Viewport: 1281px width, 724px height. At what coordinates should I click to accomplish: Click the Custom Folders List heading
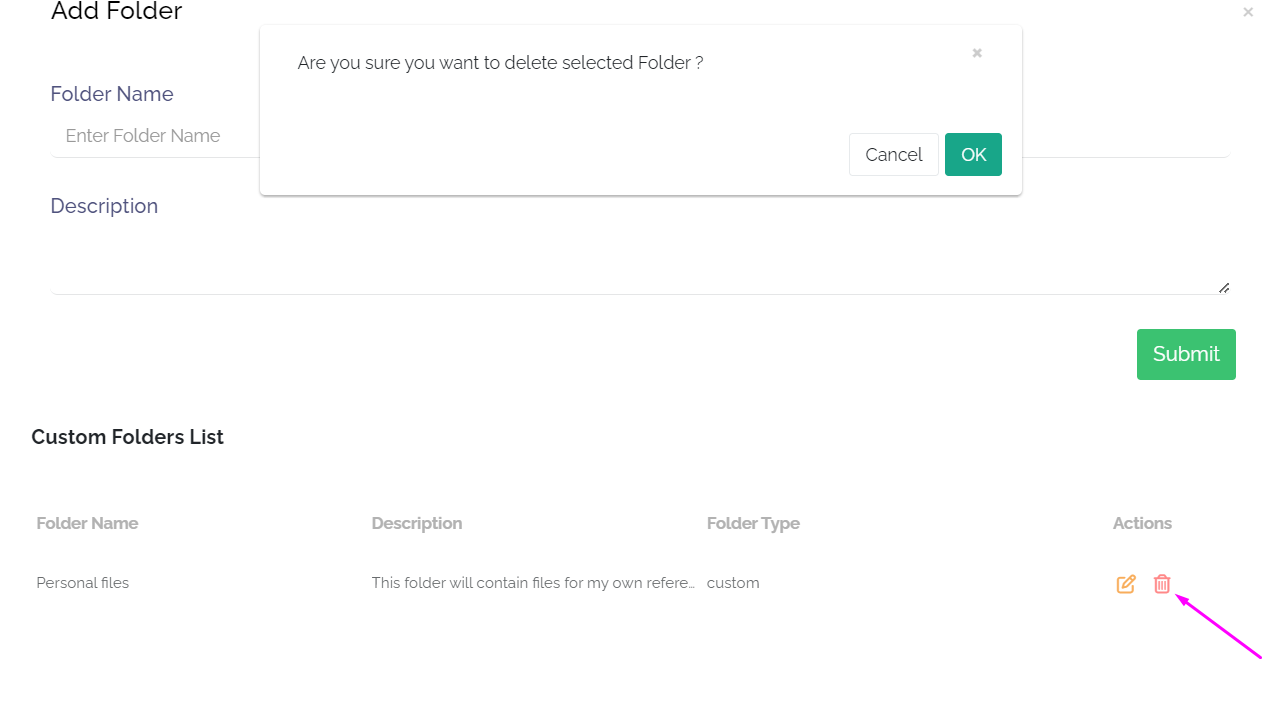click(128, 437)
